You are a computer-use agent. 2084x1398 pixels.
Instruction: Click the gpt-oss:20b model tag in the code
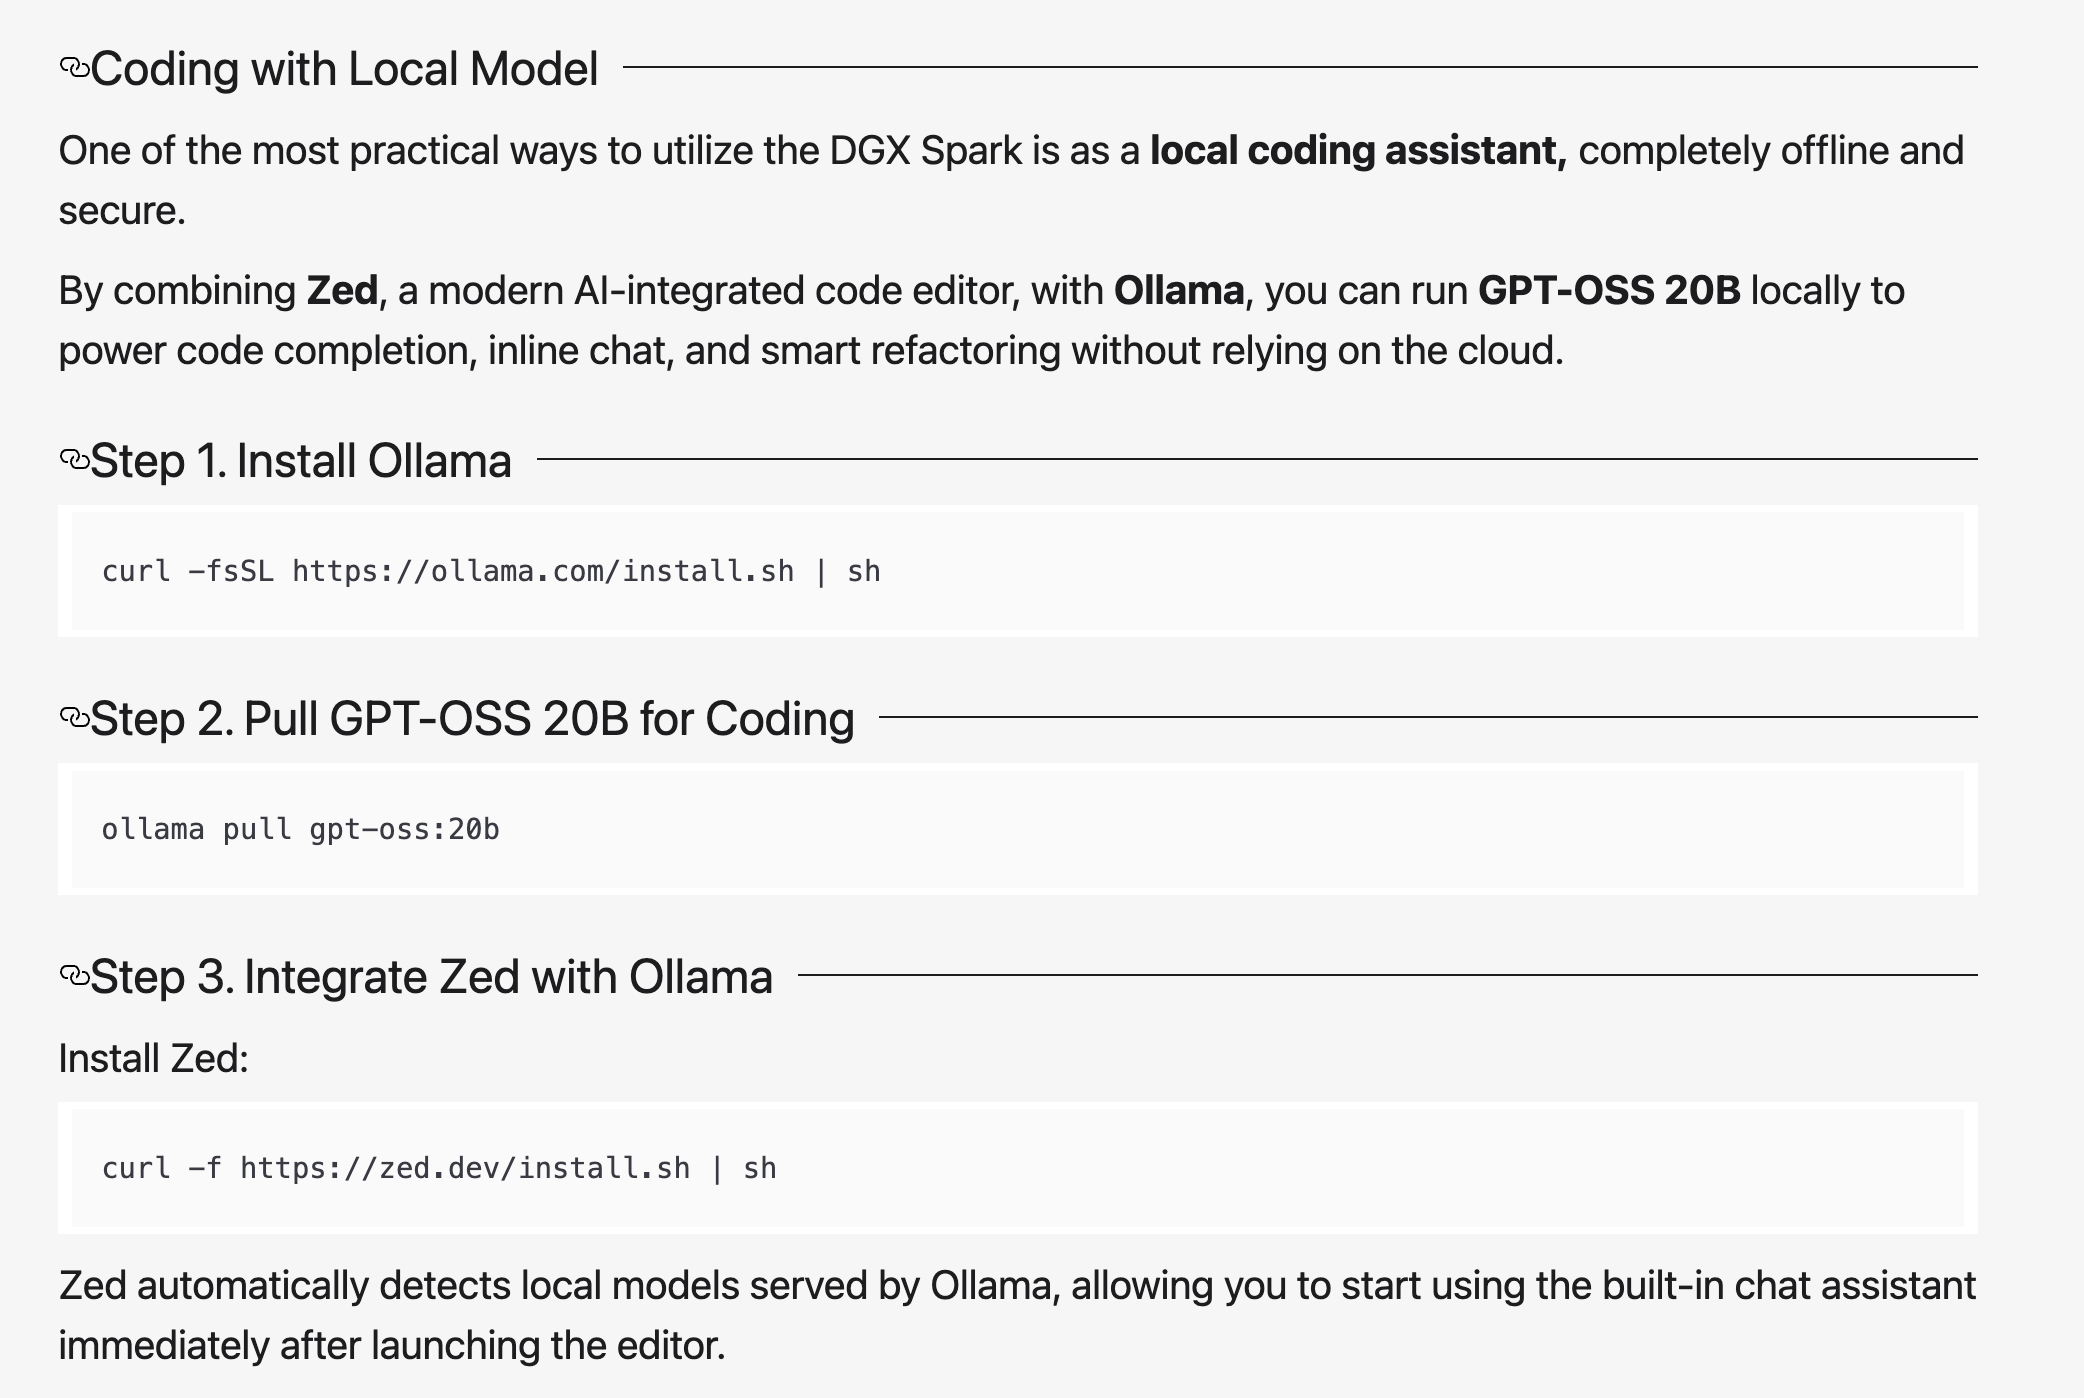coord(404,830)
